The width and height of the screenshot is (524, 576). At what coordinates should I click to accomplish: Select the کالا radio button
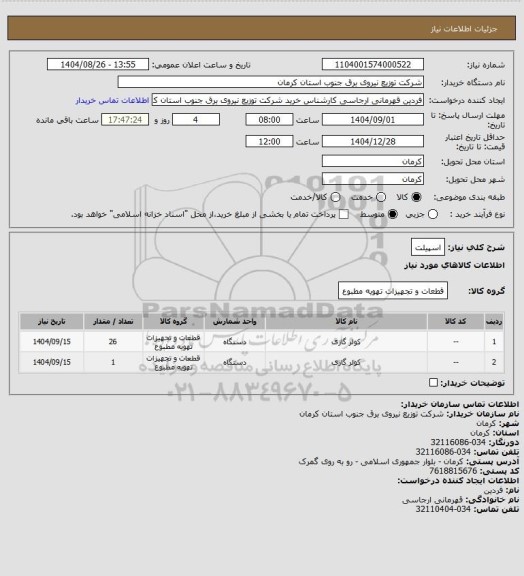pyautogui.click(x=416, y=197)
